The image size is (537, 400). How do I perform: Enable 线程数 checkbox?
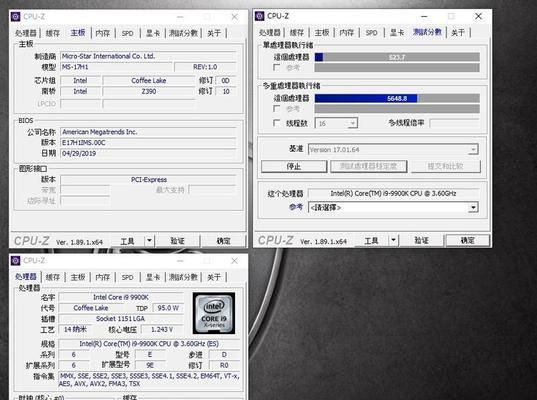277,123
